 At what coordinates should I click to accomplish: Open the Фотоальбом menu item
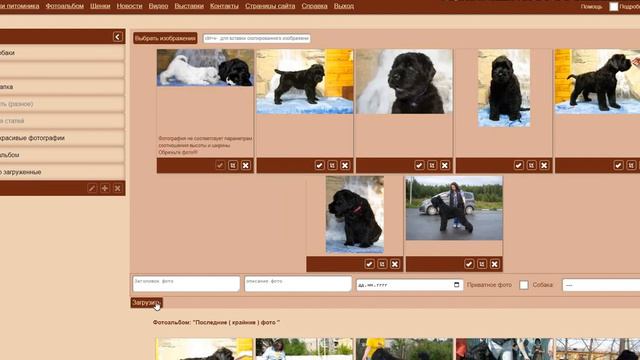64,6
